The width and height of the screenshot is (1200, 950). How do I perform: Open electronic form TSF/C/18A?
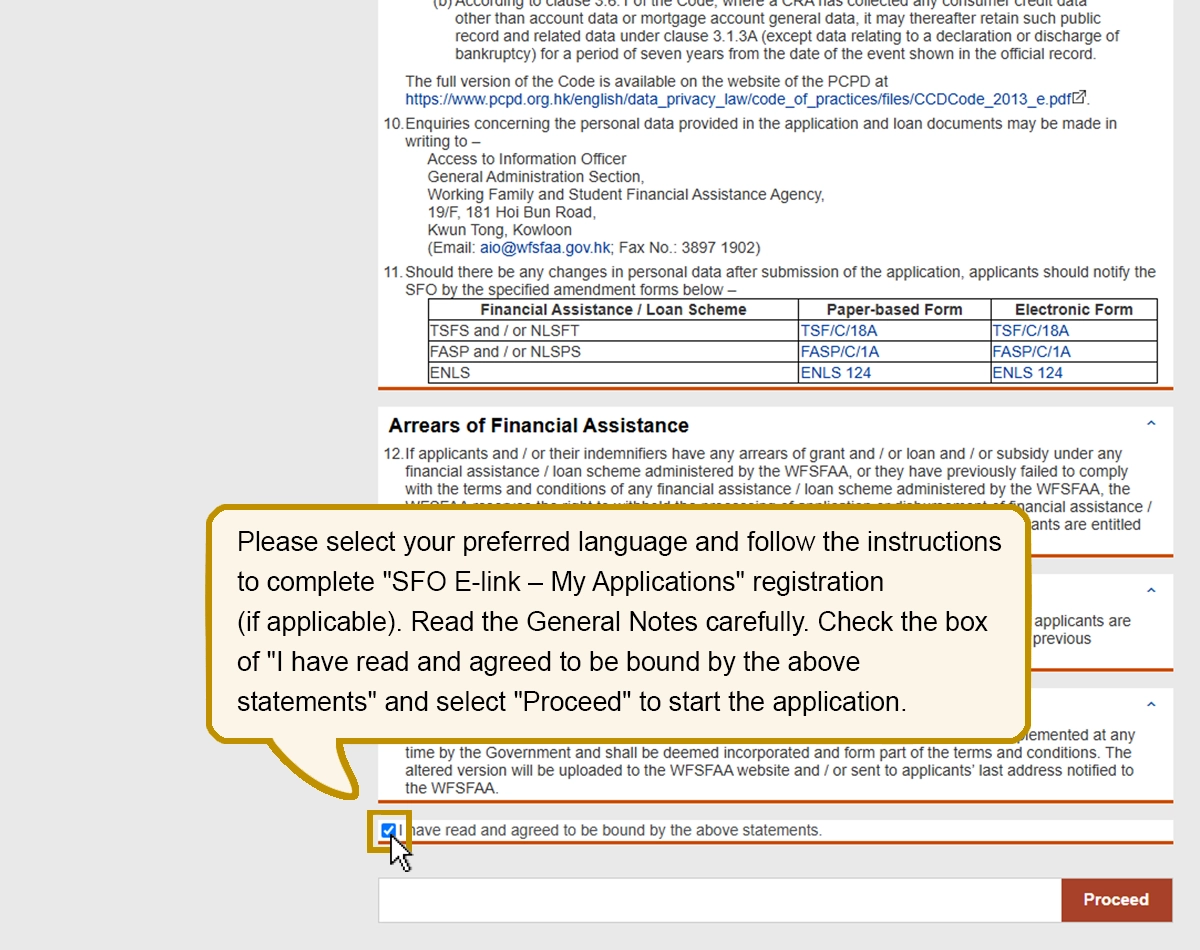1030,331
